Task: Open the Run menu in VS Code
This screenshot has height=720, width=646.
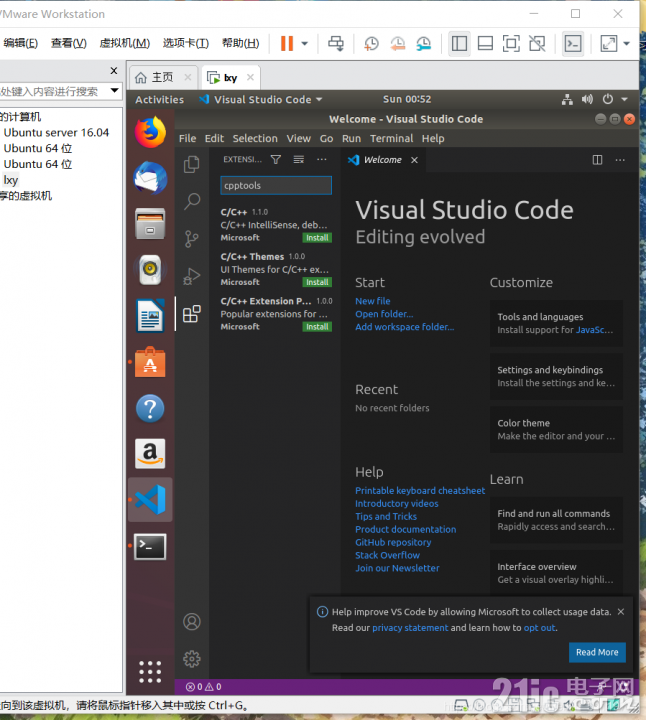Action: pyautogui.click(x=351, y=138)
